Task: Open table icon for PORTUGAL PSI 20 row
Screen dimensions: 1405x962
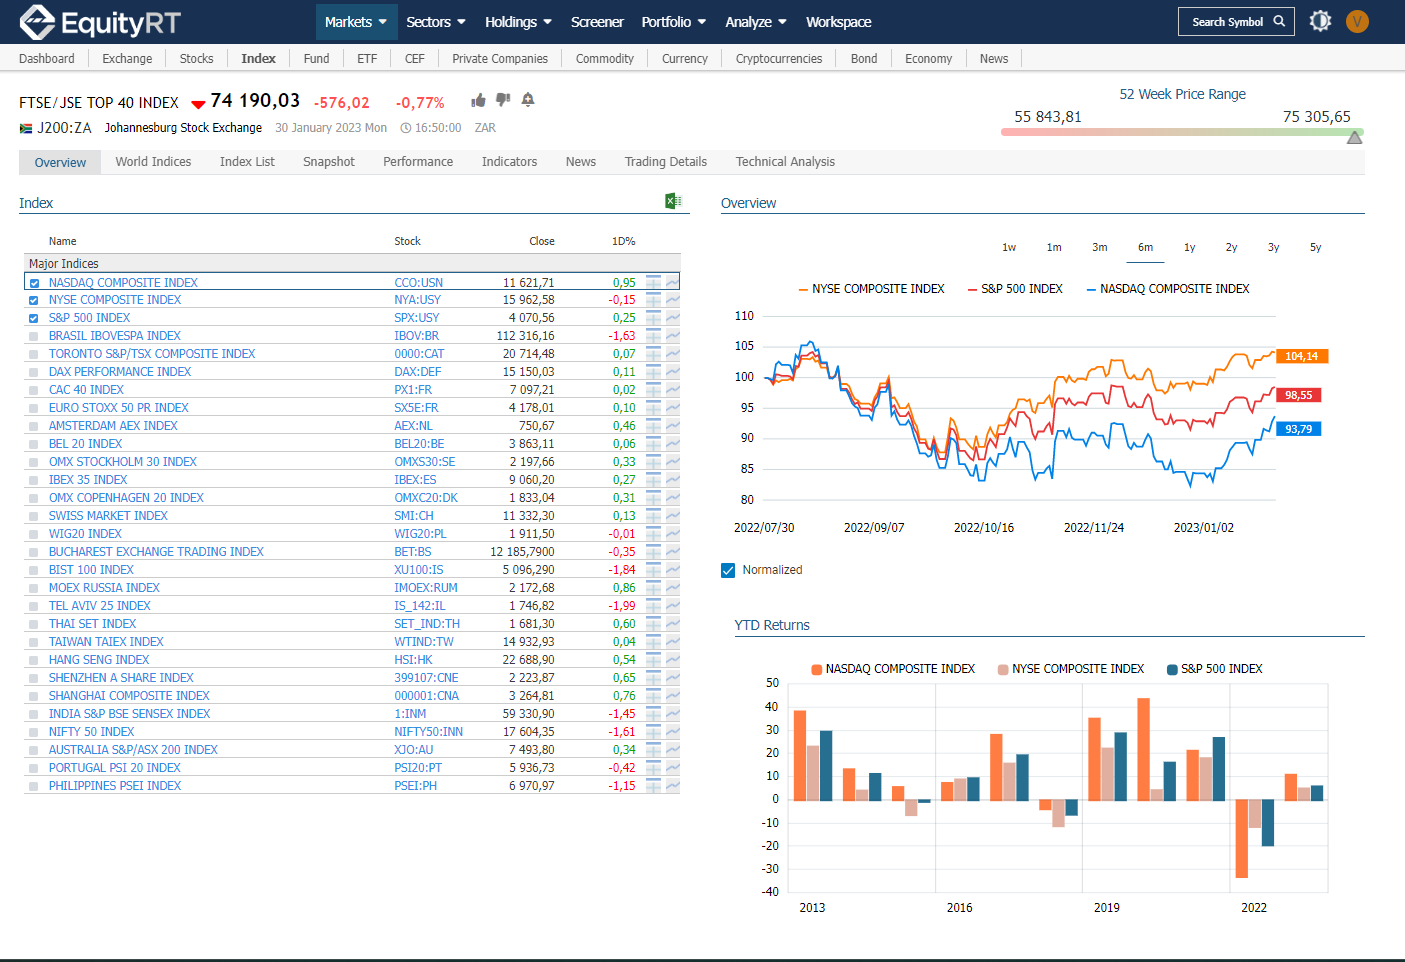Action: point(654,768)
